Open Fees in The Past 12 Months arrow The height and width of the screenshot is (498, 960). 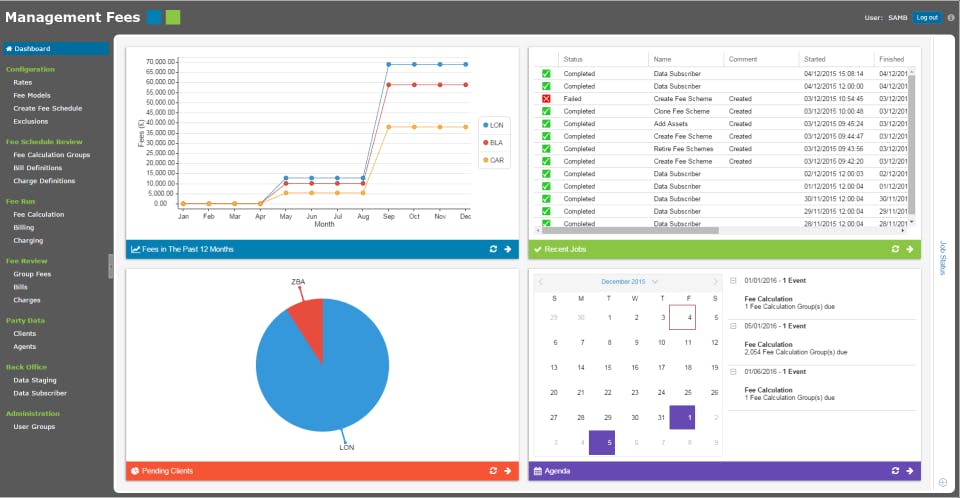click(x=508, y=249)
